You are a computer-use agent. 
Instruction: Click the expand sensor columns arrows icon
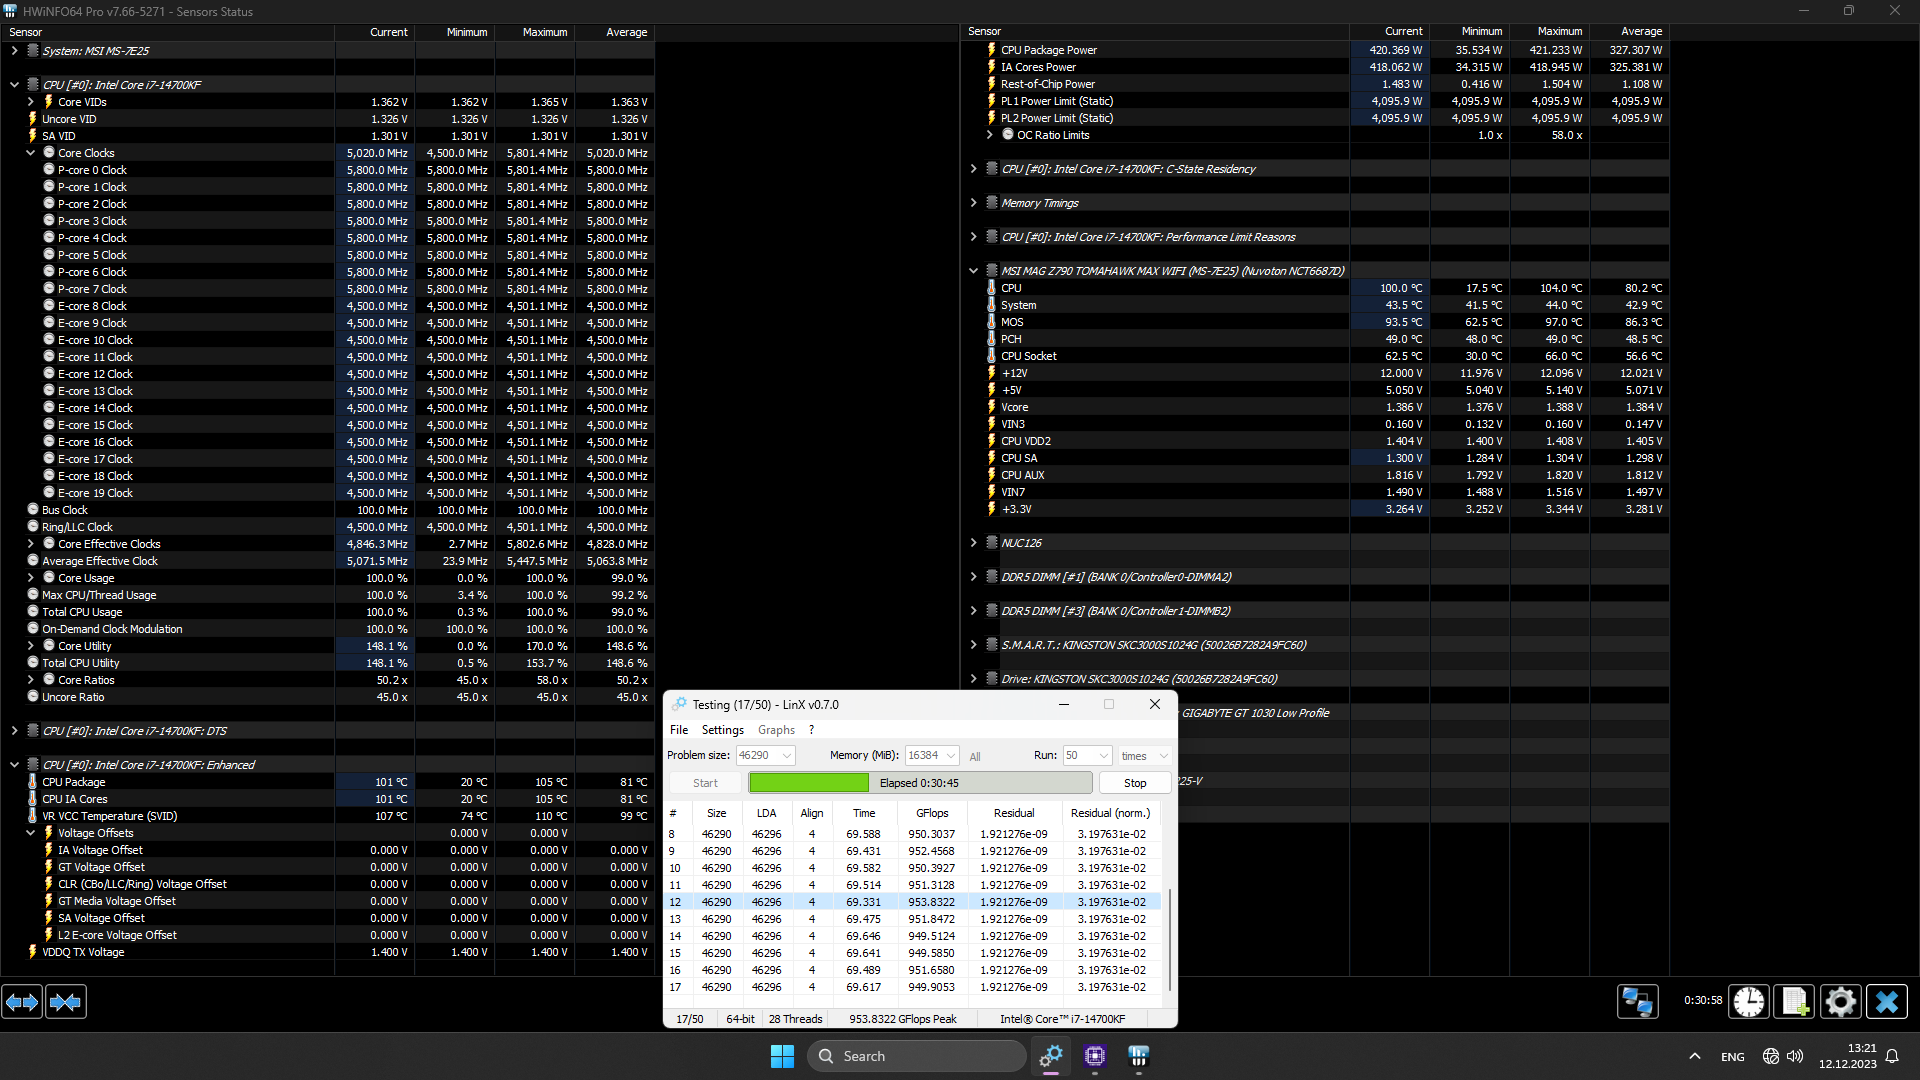[x=22, y=1001]
